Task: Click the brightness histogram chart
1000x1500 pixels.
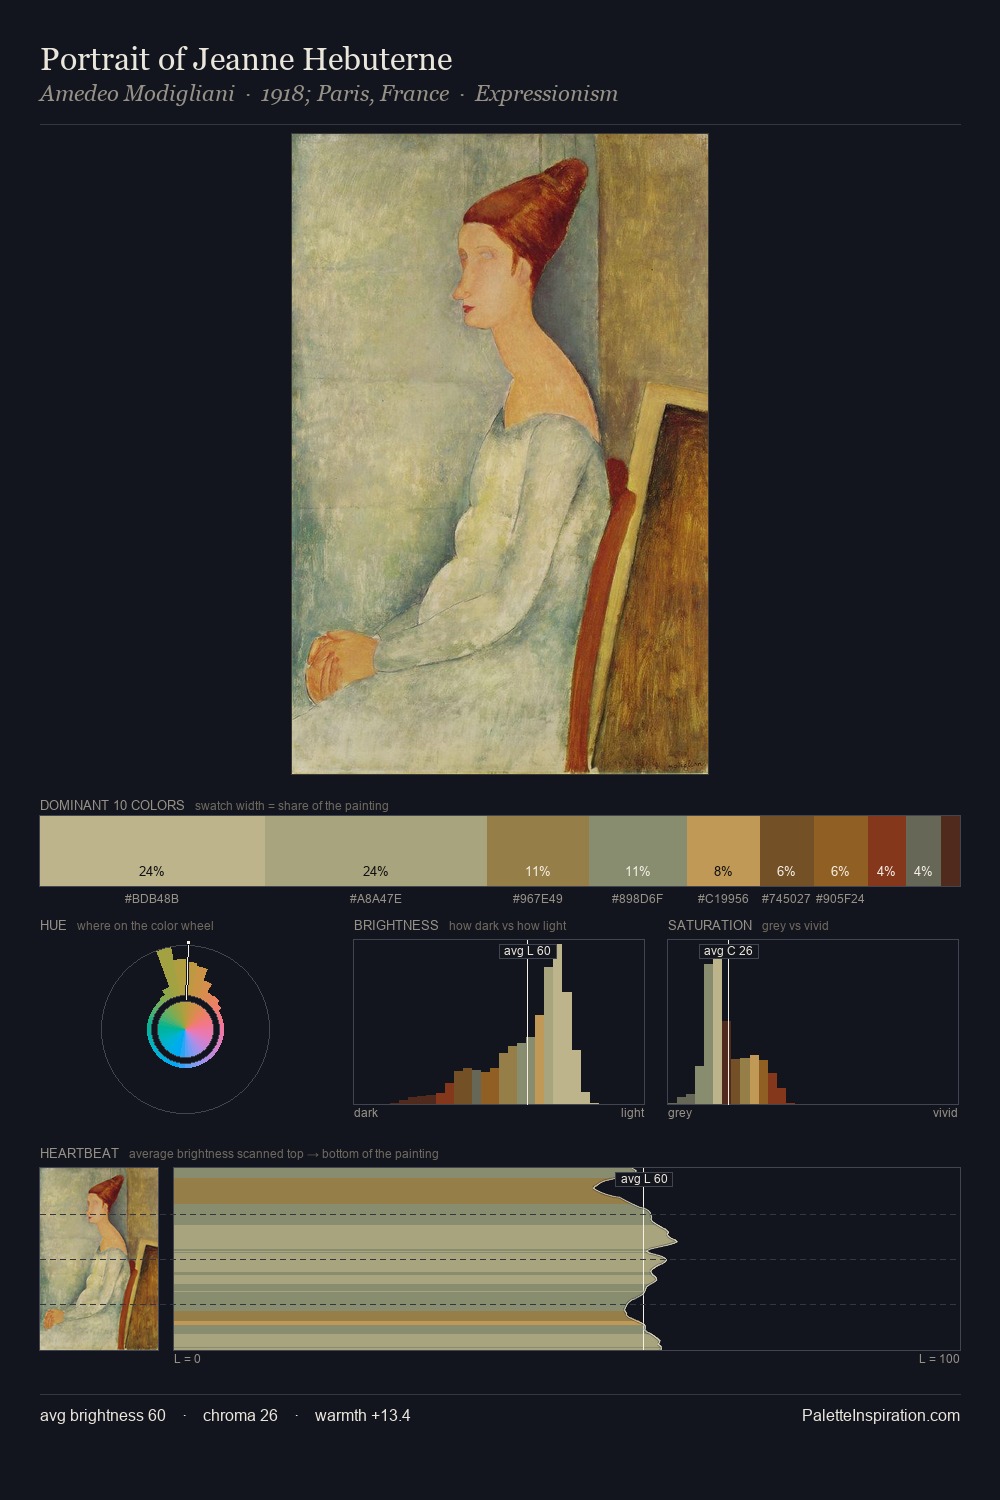Action: (499, 1022)
